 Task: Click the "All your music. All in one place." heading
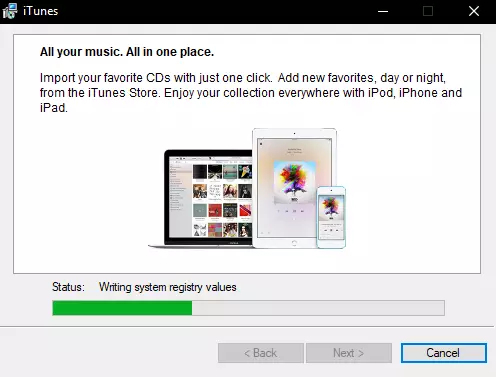(127, 52)
